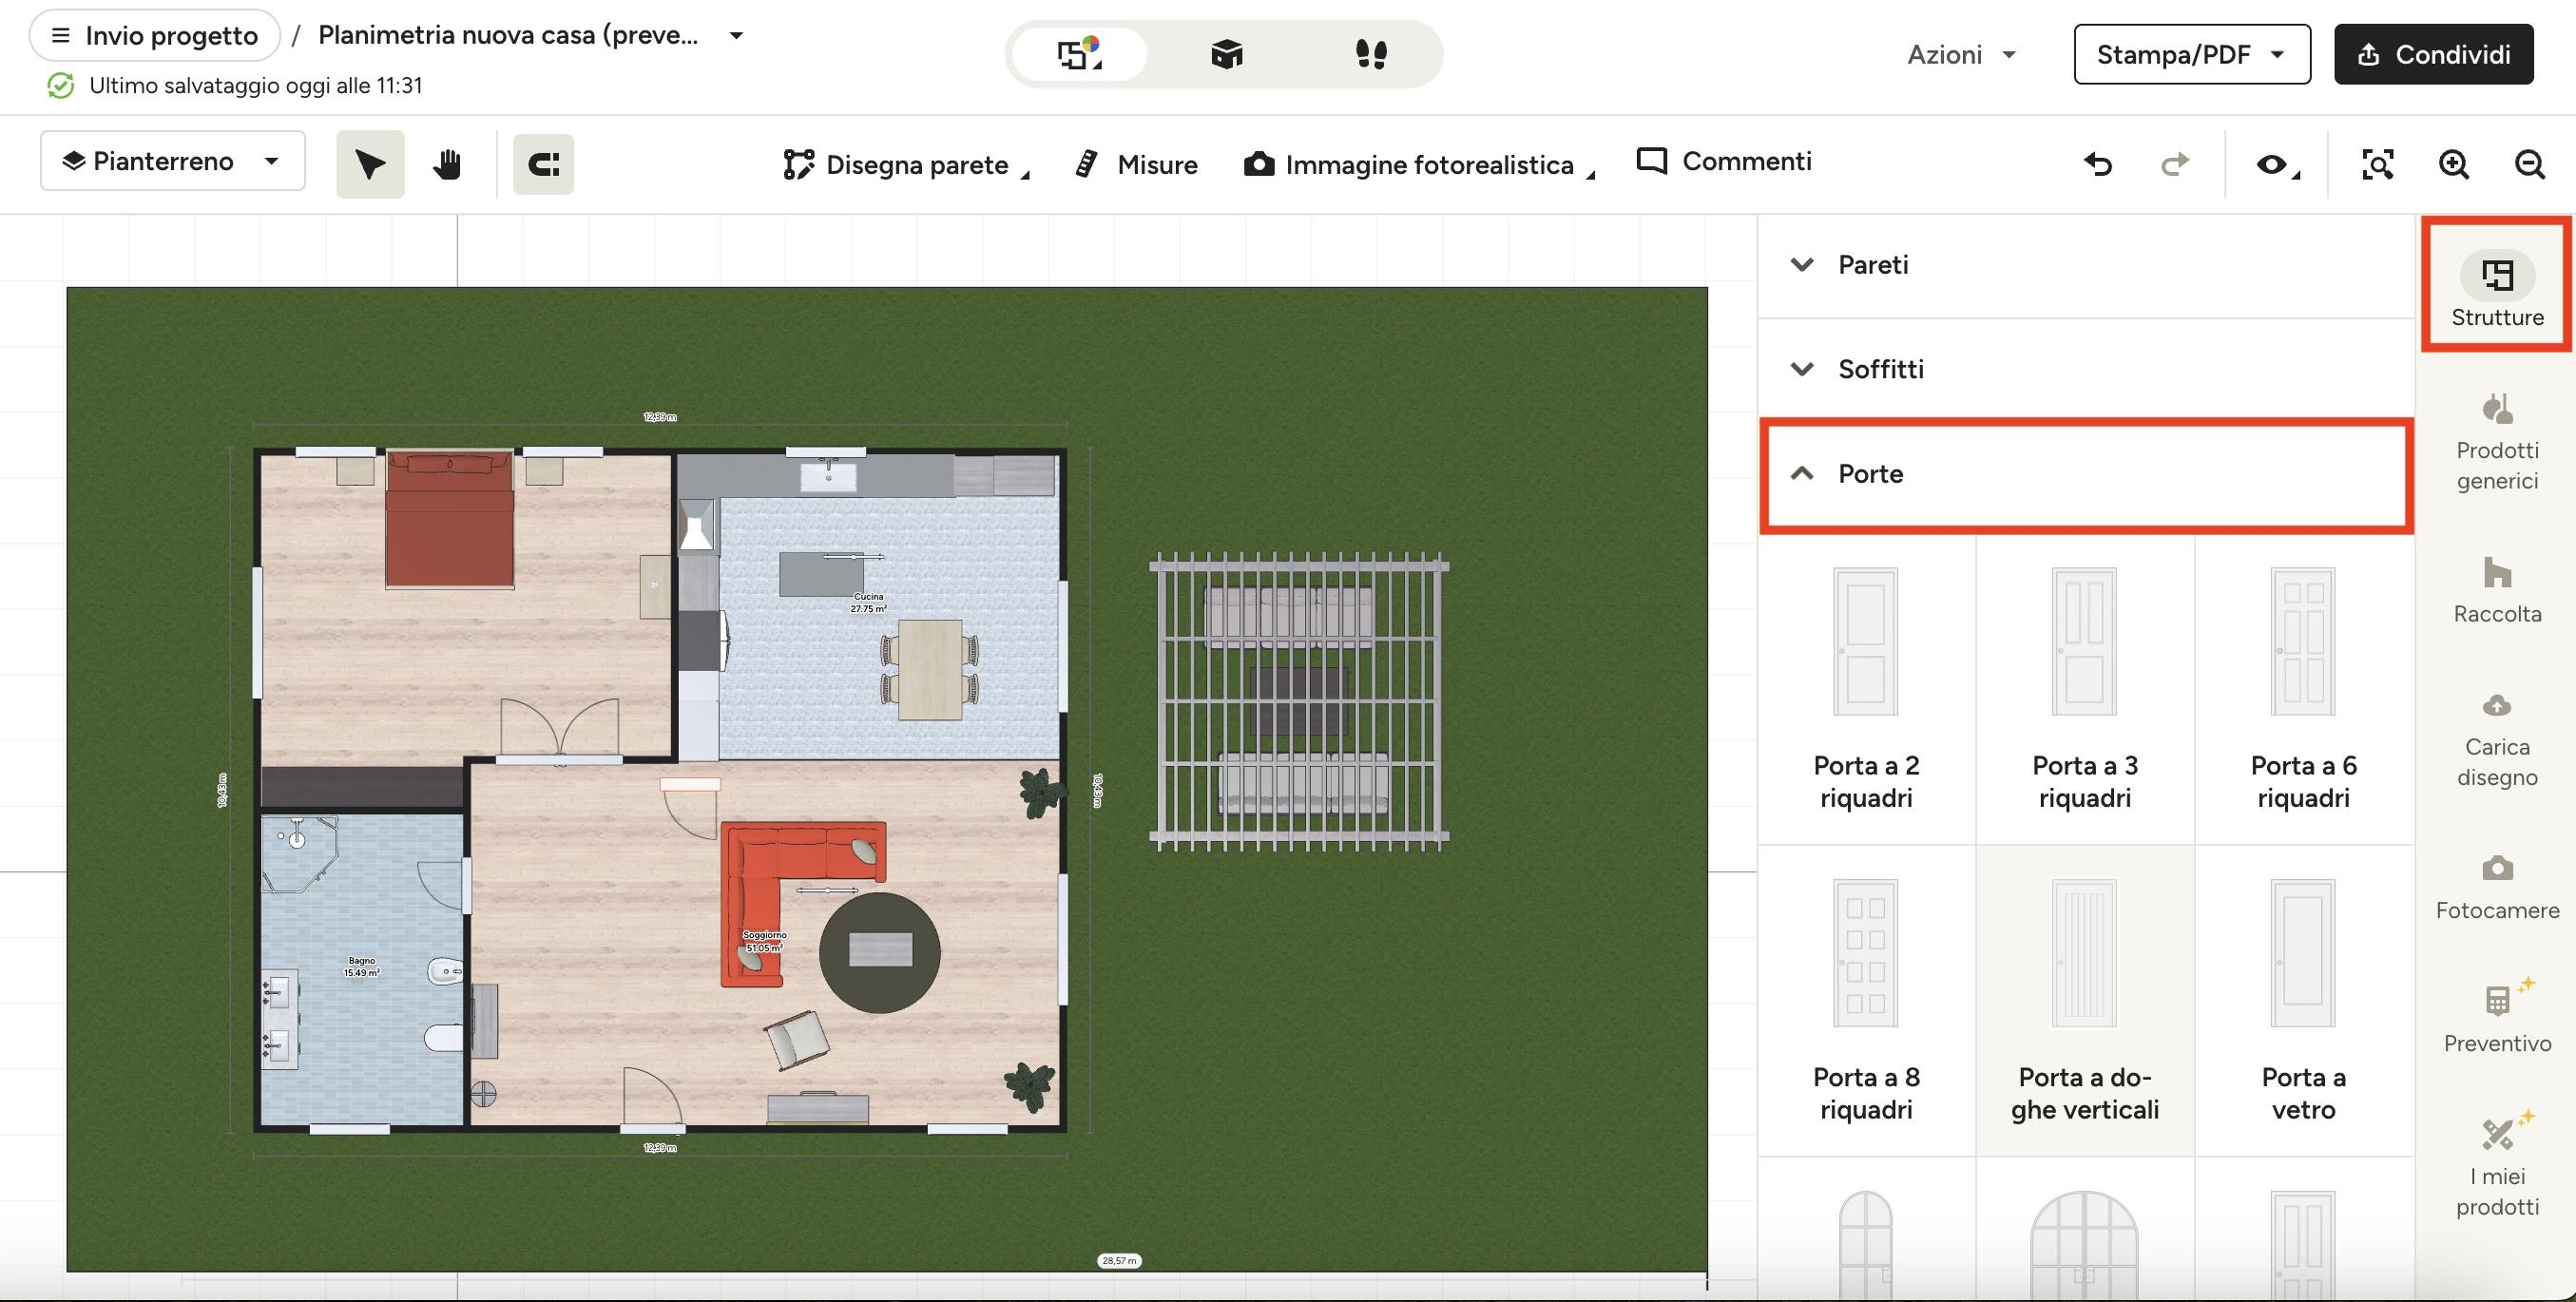Collapse the Porte section

point(2086,474)
